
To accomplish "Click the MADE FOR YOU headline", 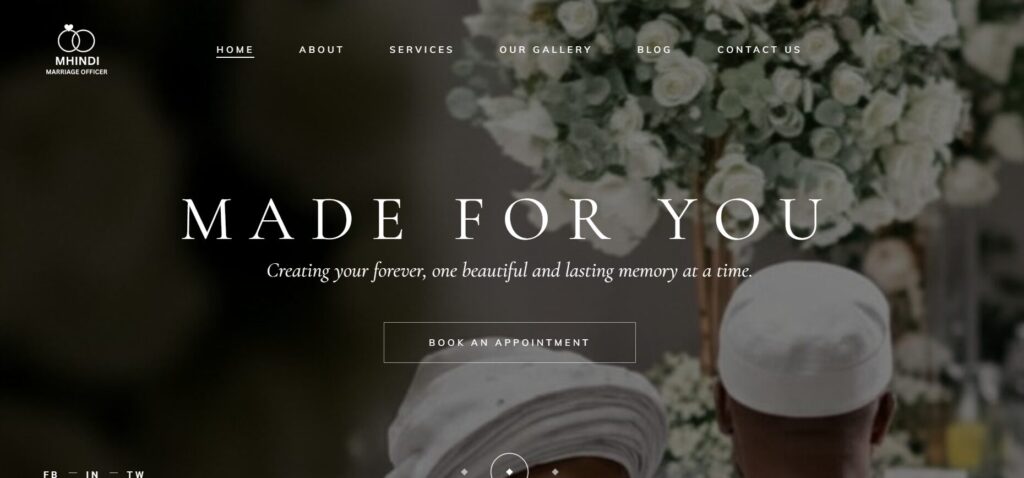I will 502,219.
